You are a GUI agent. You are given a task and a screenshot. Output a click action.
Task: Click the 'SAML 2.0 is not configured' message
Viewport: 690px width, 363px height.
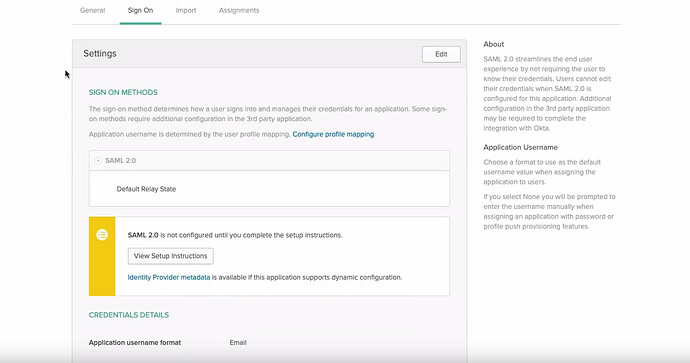pos(235,235)
